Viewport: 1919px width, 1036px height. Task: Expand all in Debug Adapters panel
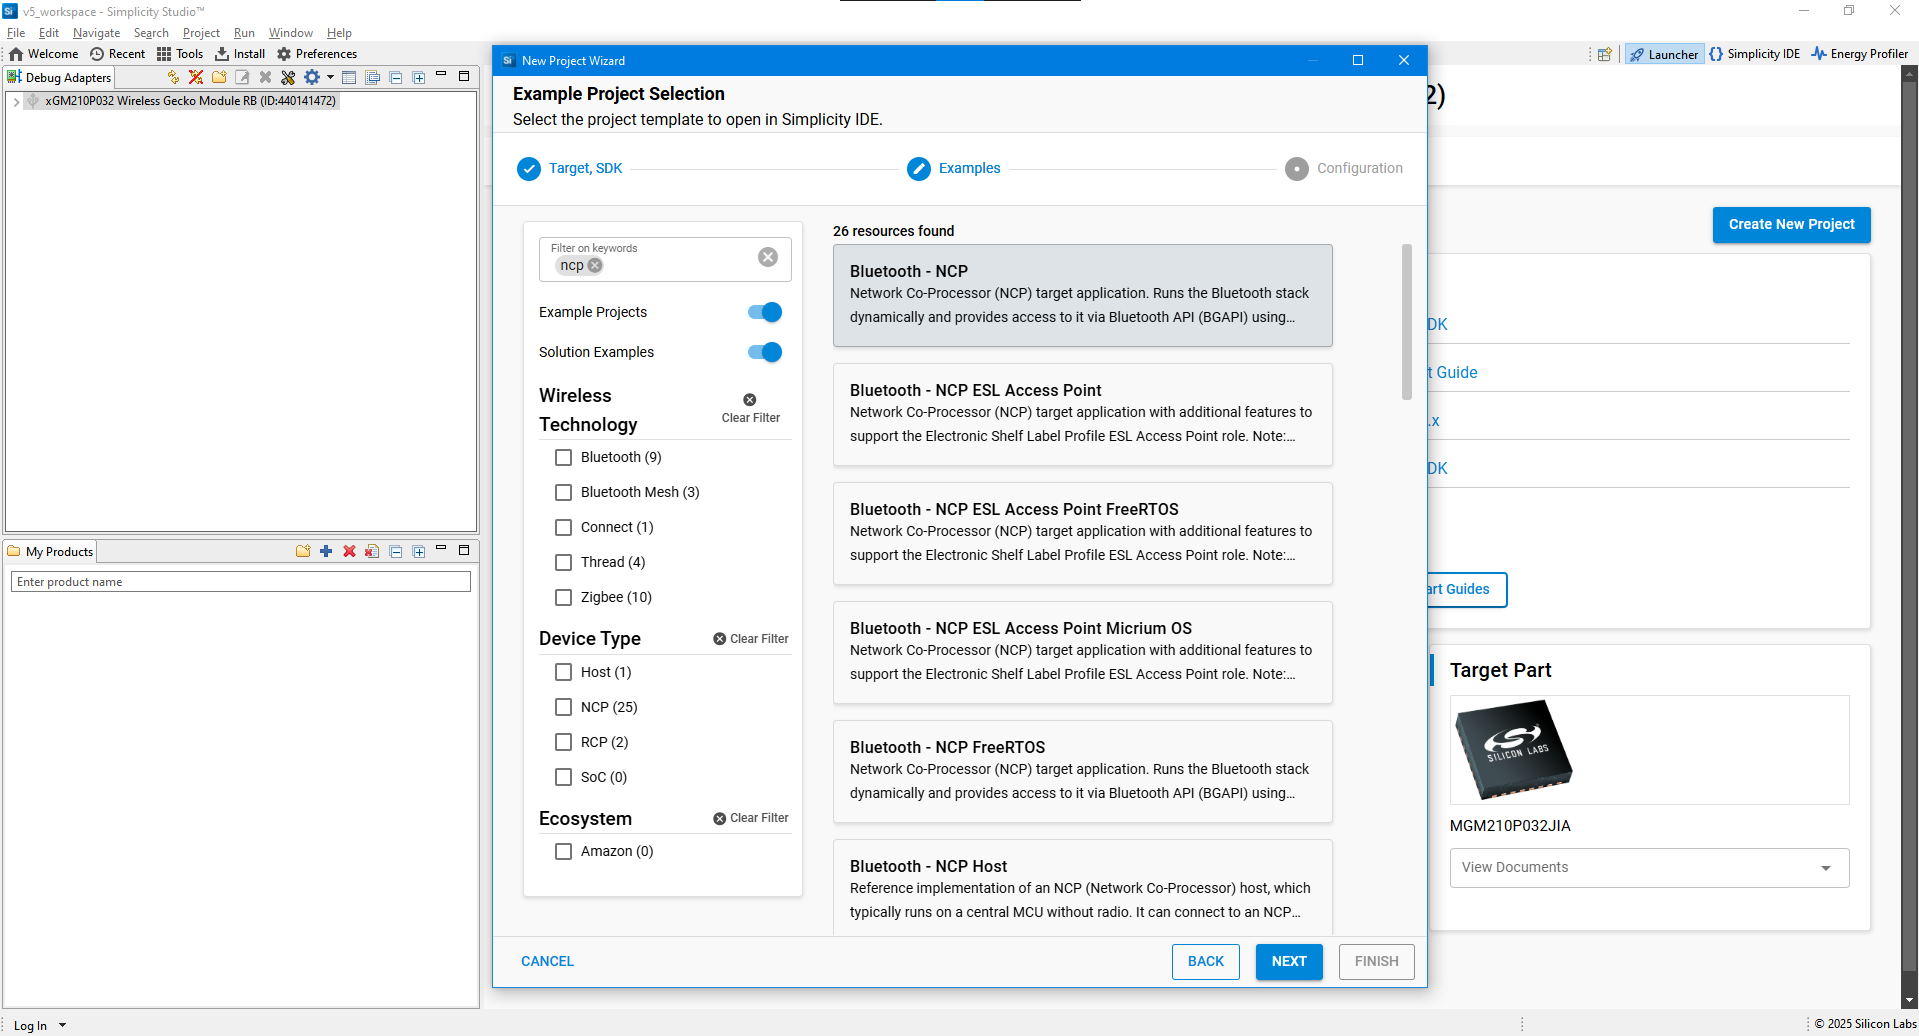[419, 77]
